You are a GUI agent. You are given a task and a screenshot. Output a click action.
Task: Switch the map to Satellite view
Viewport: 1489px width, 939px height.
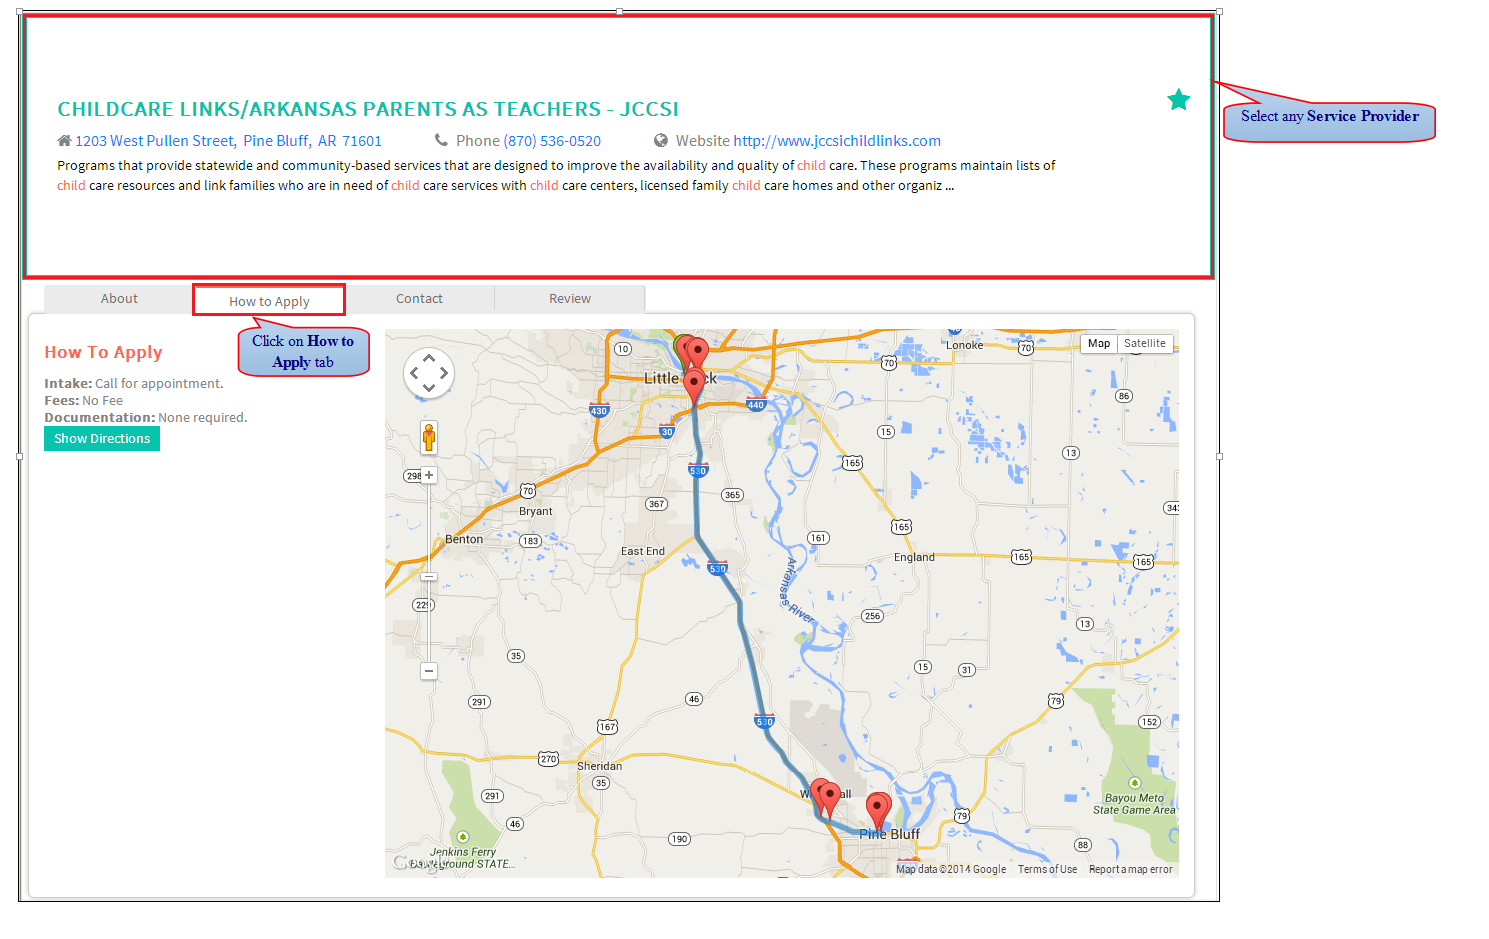[x=1145, y=343]
